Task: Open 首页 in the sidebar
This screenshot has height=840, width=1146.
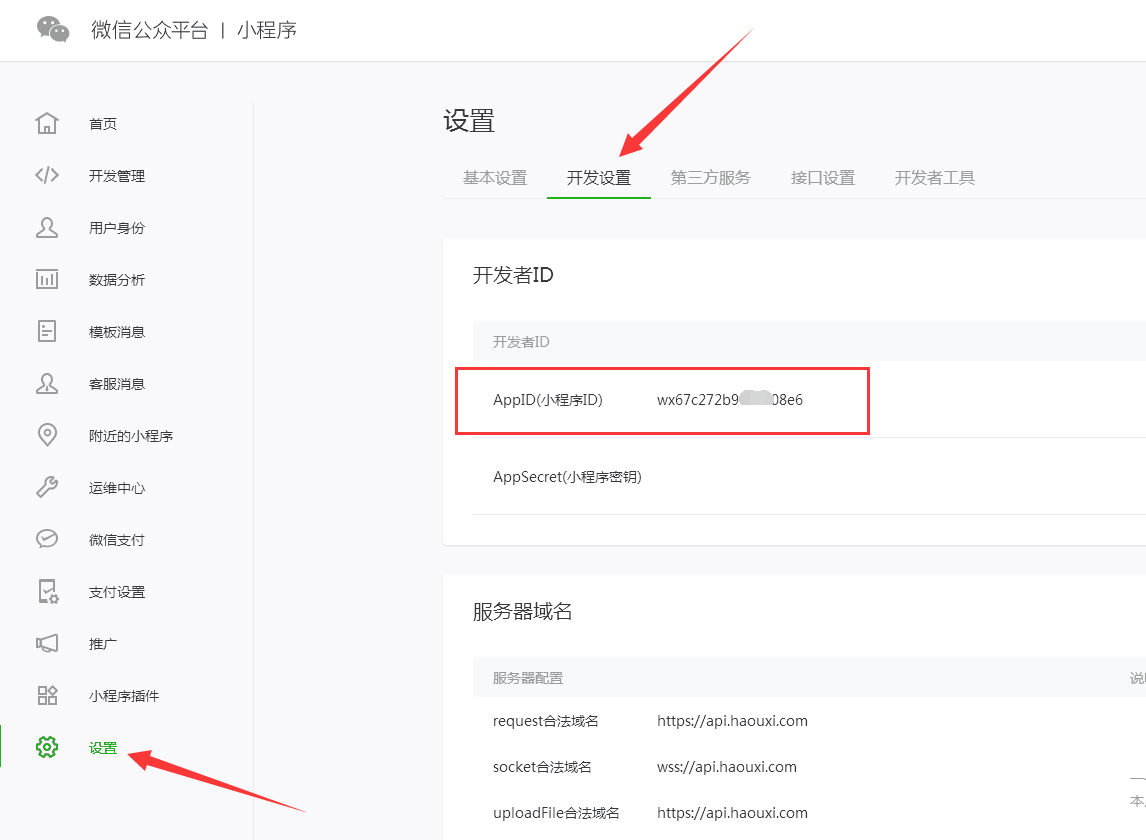Action: [x=102, y=124]
